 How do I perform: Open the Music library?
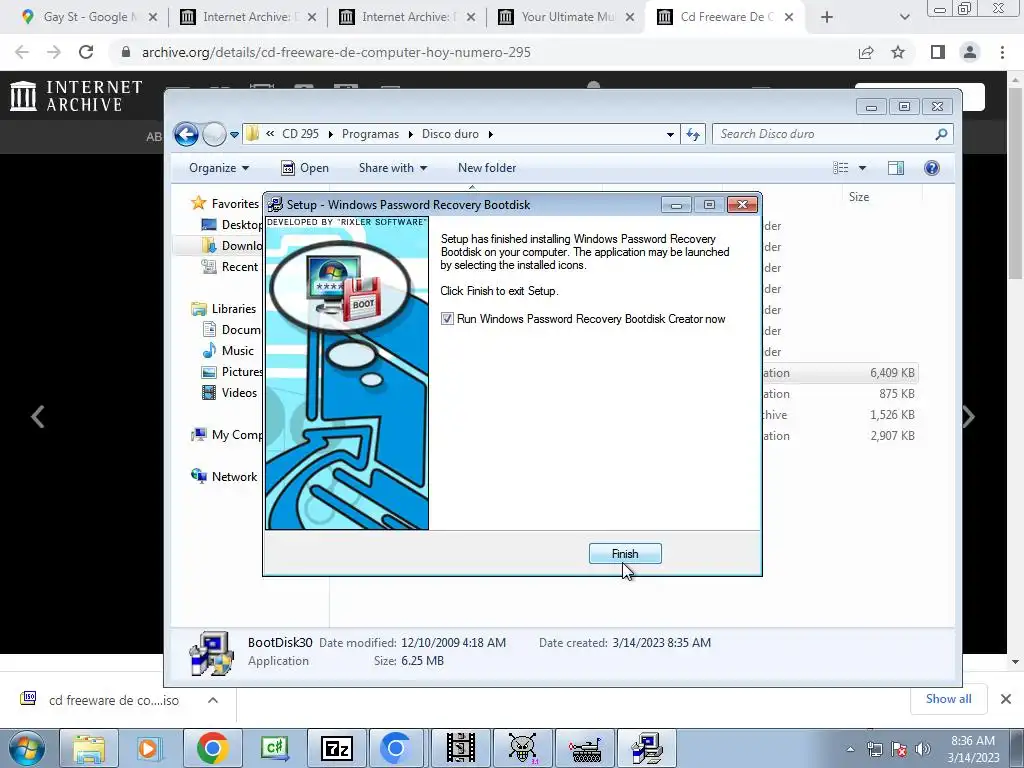pyautogui.click(x=227, y=351)
